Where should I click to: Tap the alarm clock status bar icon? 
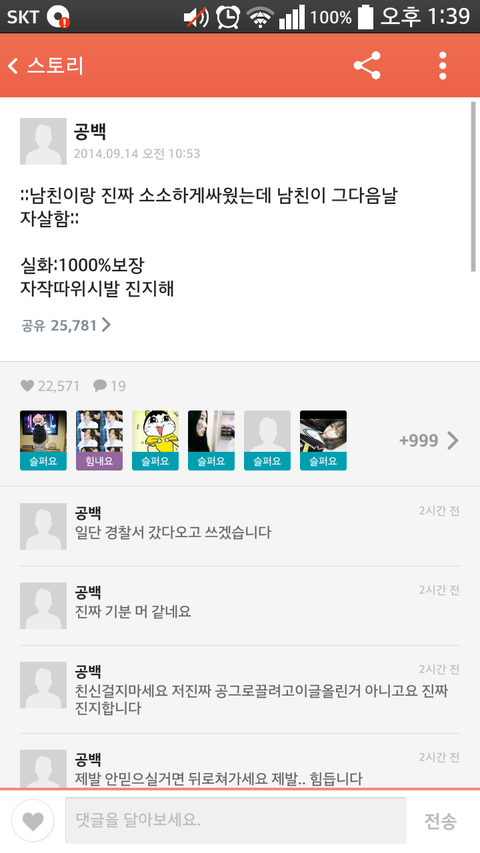click(x=228, y=17)
